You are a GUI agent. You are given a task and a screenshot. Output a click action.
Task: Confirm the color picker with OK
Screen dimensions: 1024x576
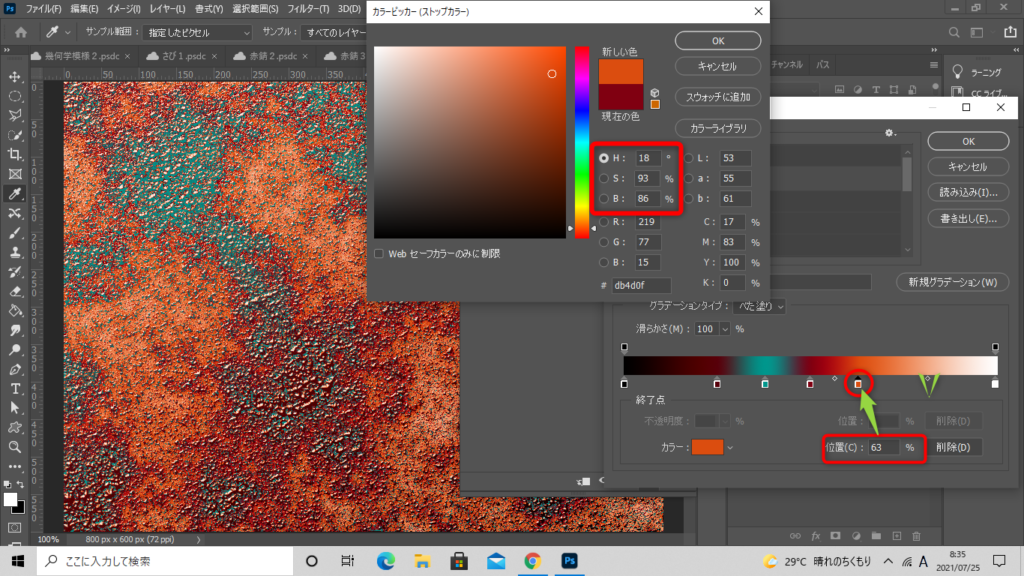pyautogui.click(x=718, y=40)
